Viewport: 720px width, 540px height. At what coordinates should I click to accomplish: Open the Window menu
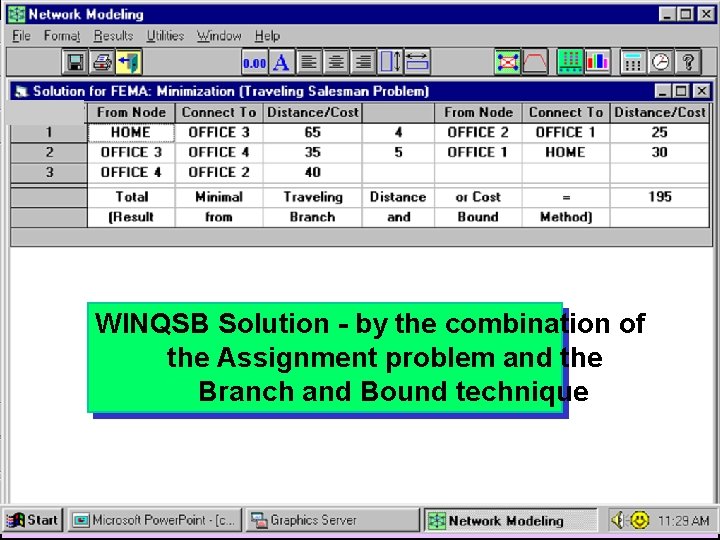click(219, 36)
